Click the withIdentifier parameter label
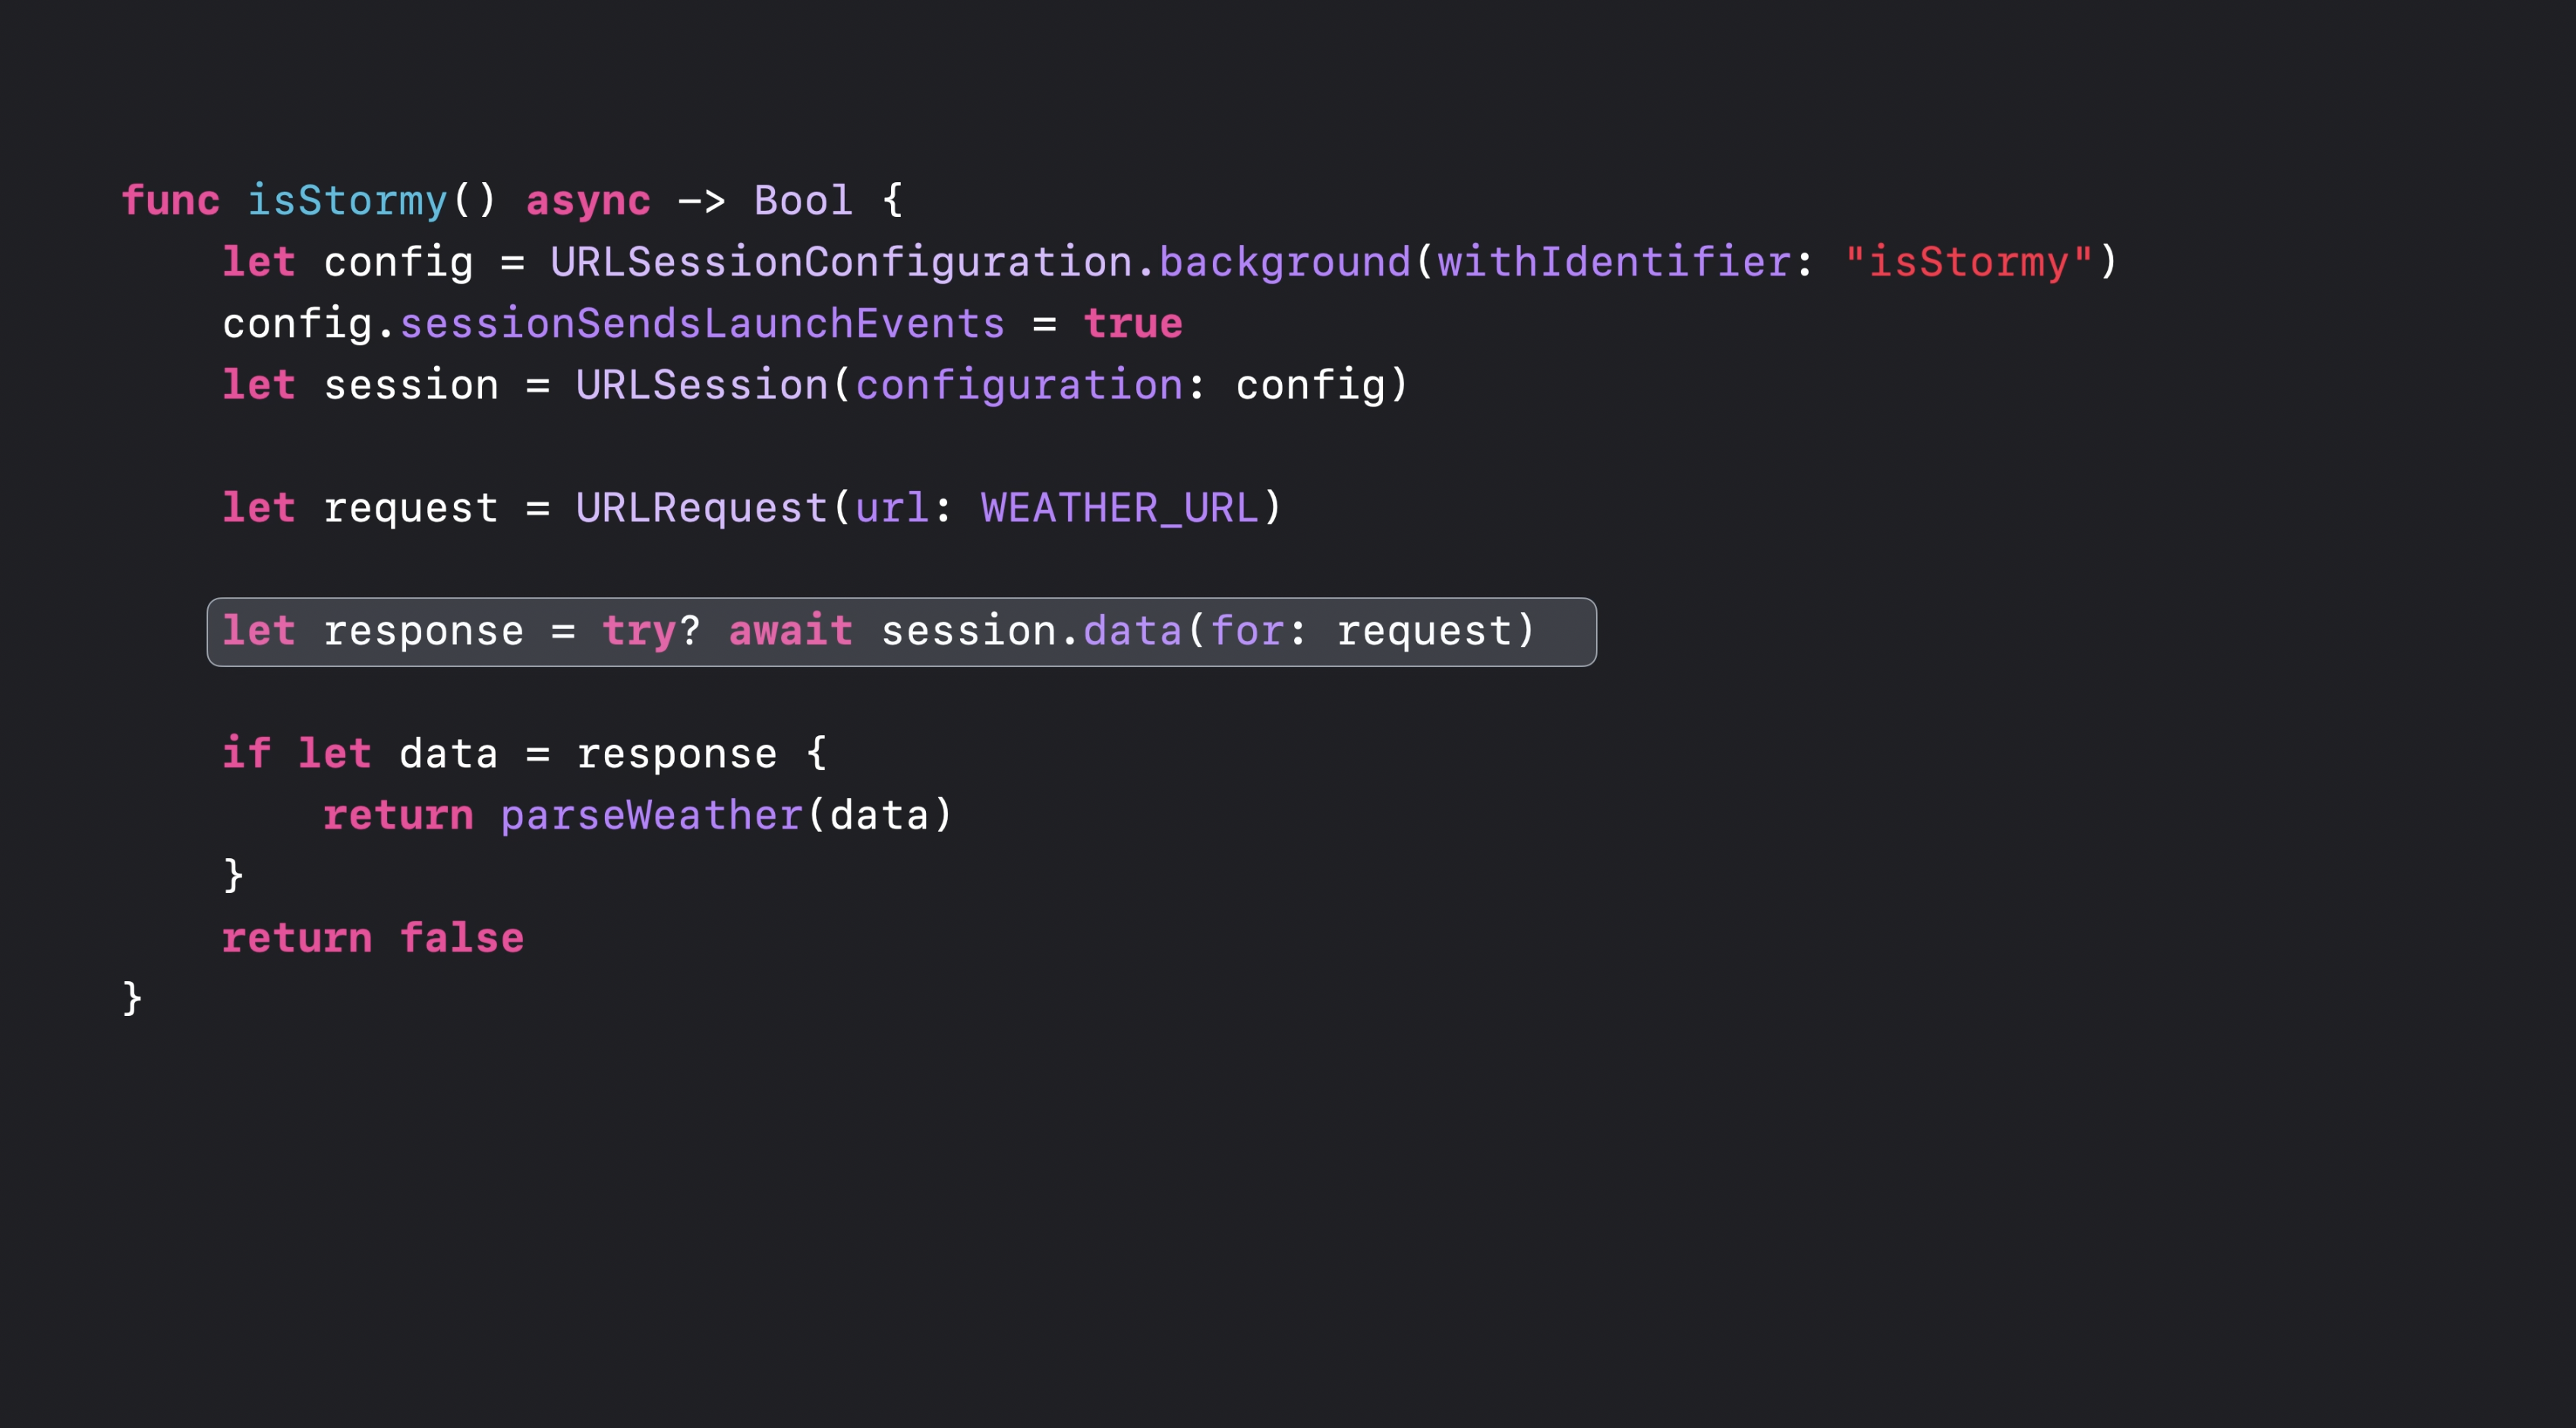The height and width of the screenshot is (1428, 2576). tap(1614, 262)
